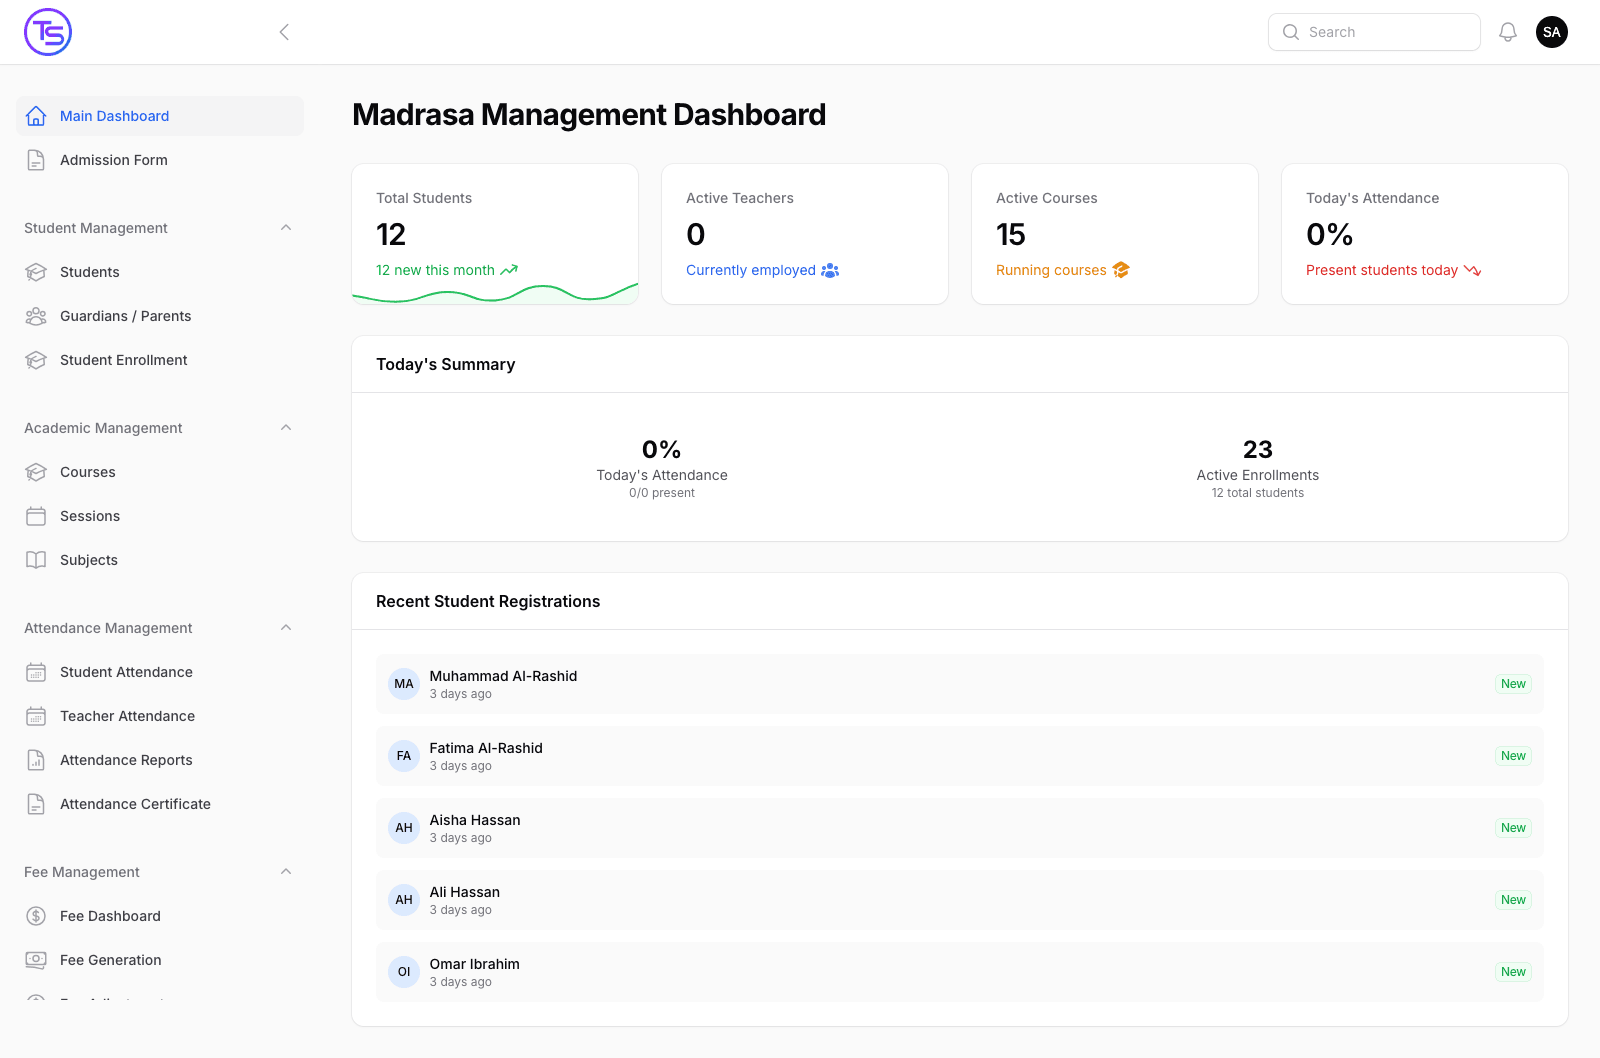Image resolution: width=1600 pixels, height=1058 pixels.
Task: Open Attendance Certificate page
Action: pos(160,804)
